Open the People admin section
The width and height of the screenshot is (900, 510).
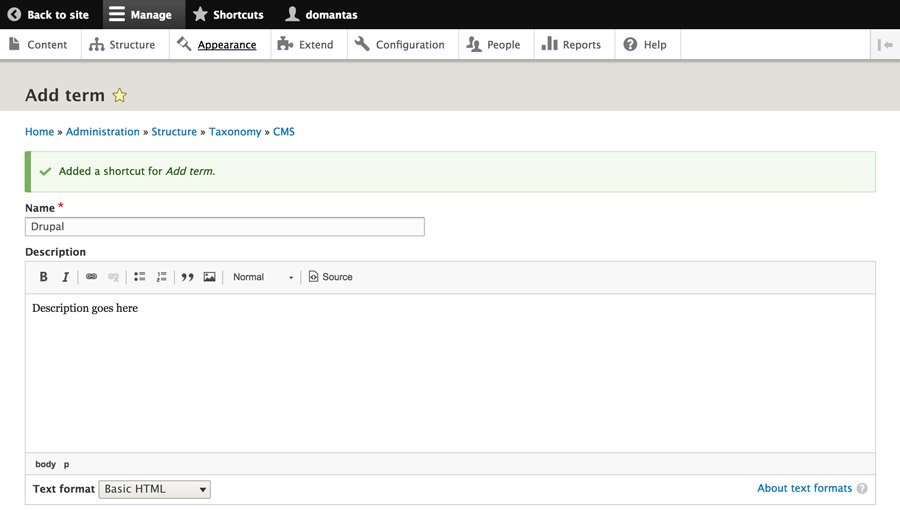[494, 45]
